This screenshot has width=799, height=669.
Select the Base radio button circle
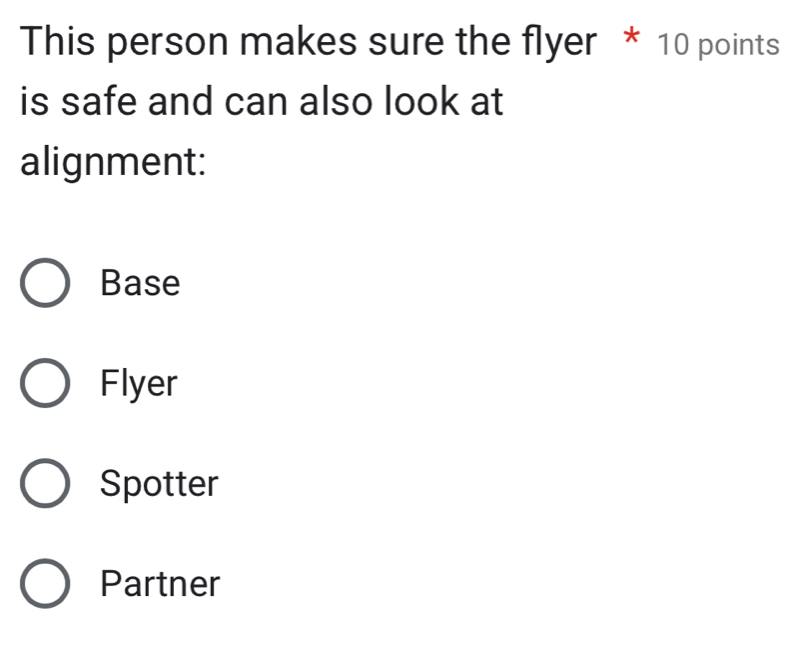46,283
